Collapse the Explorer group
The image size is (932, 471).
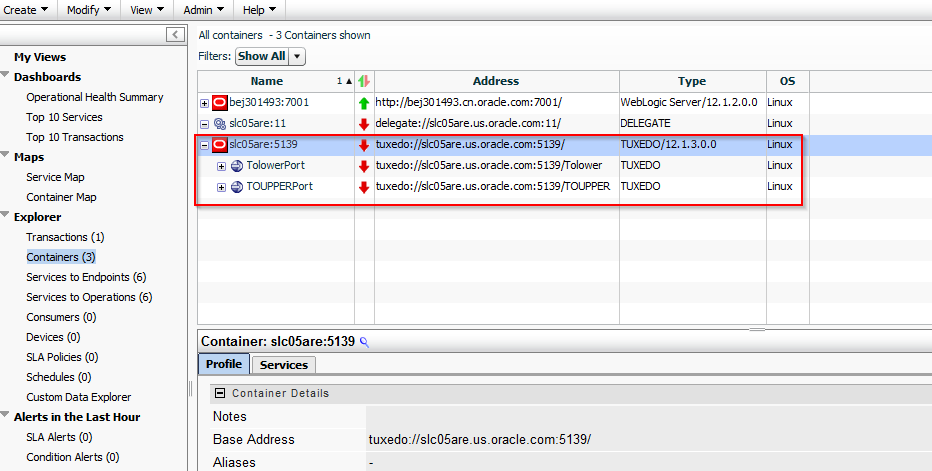pos(5,215)
